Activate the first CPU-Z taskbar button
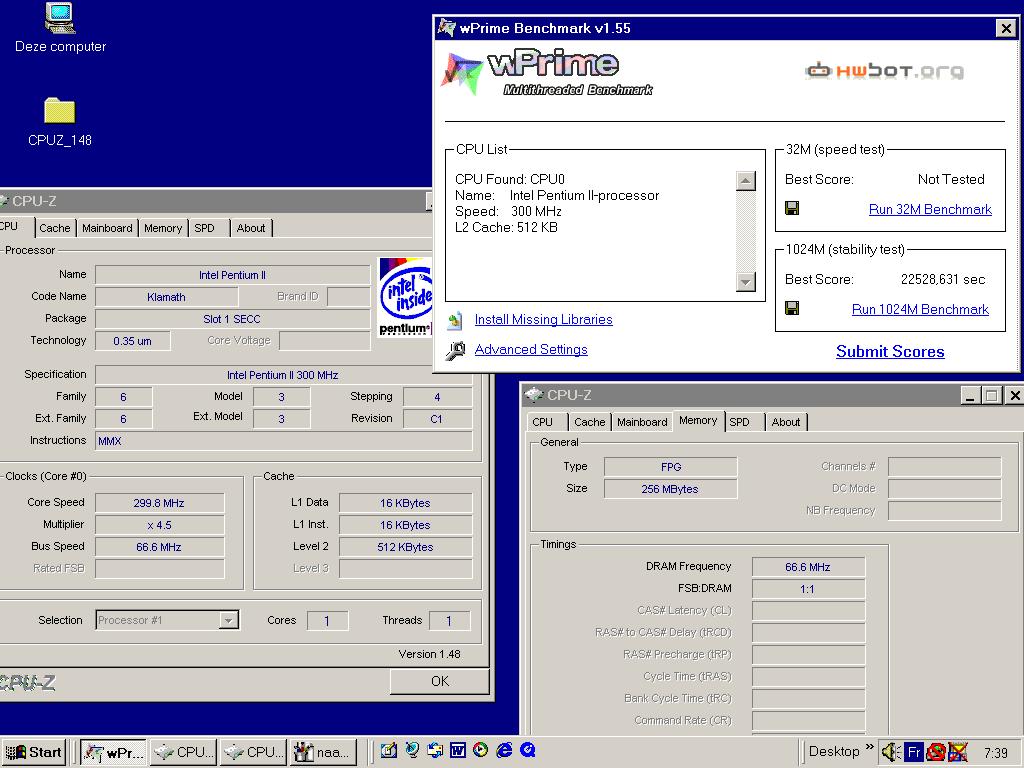Image resolution: width=1024 pixels, height=768 pixels. (x=184, y=752)
